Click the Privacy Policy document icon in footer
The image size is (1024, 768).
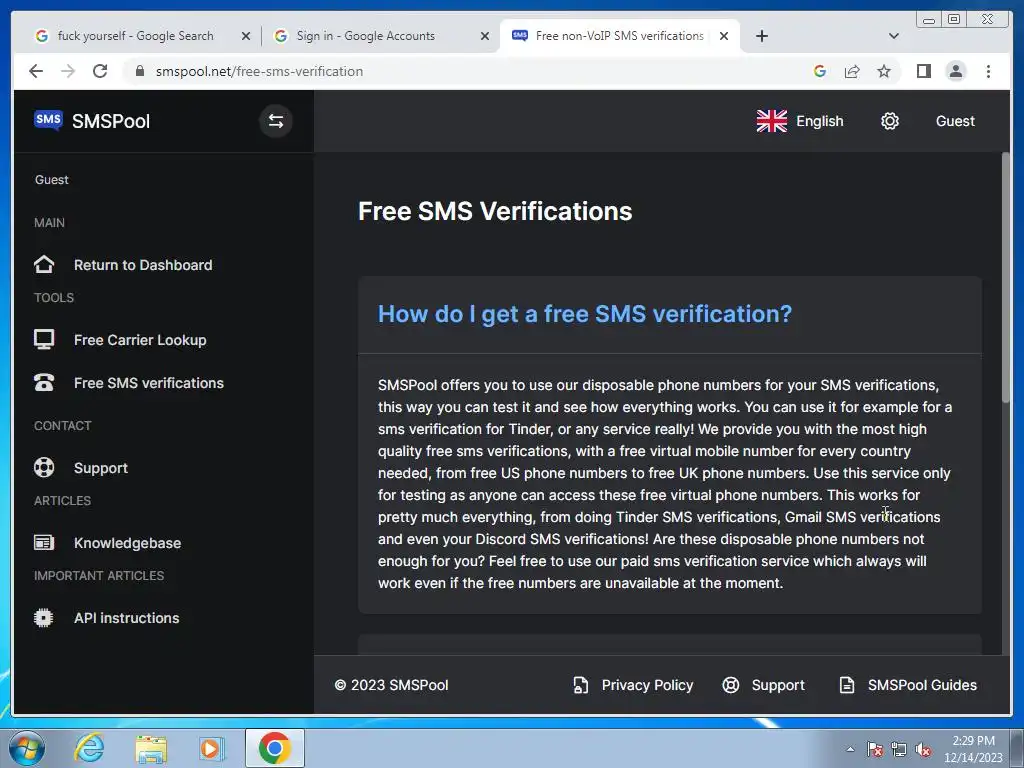[580, 685]
